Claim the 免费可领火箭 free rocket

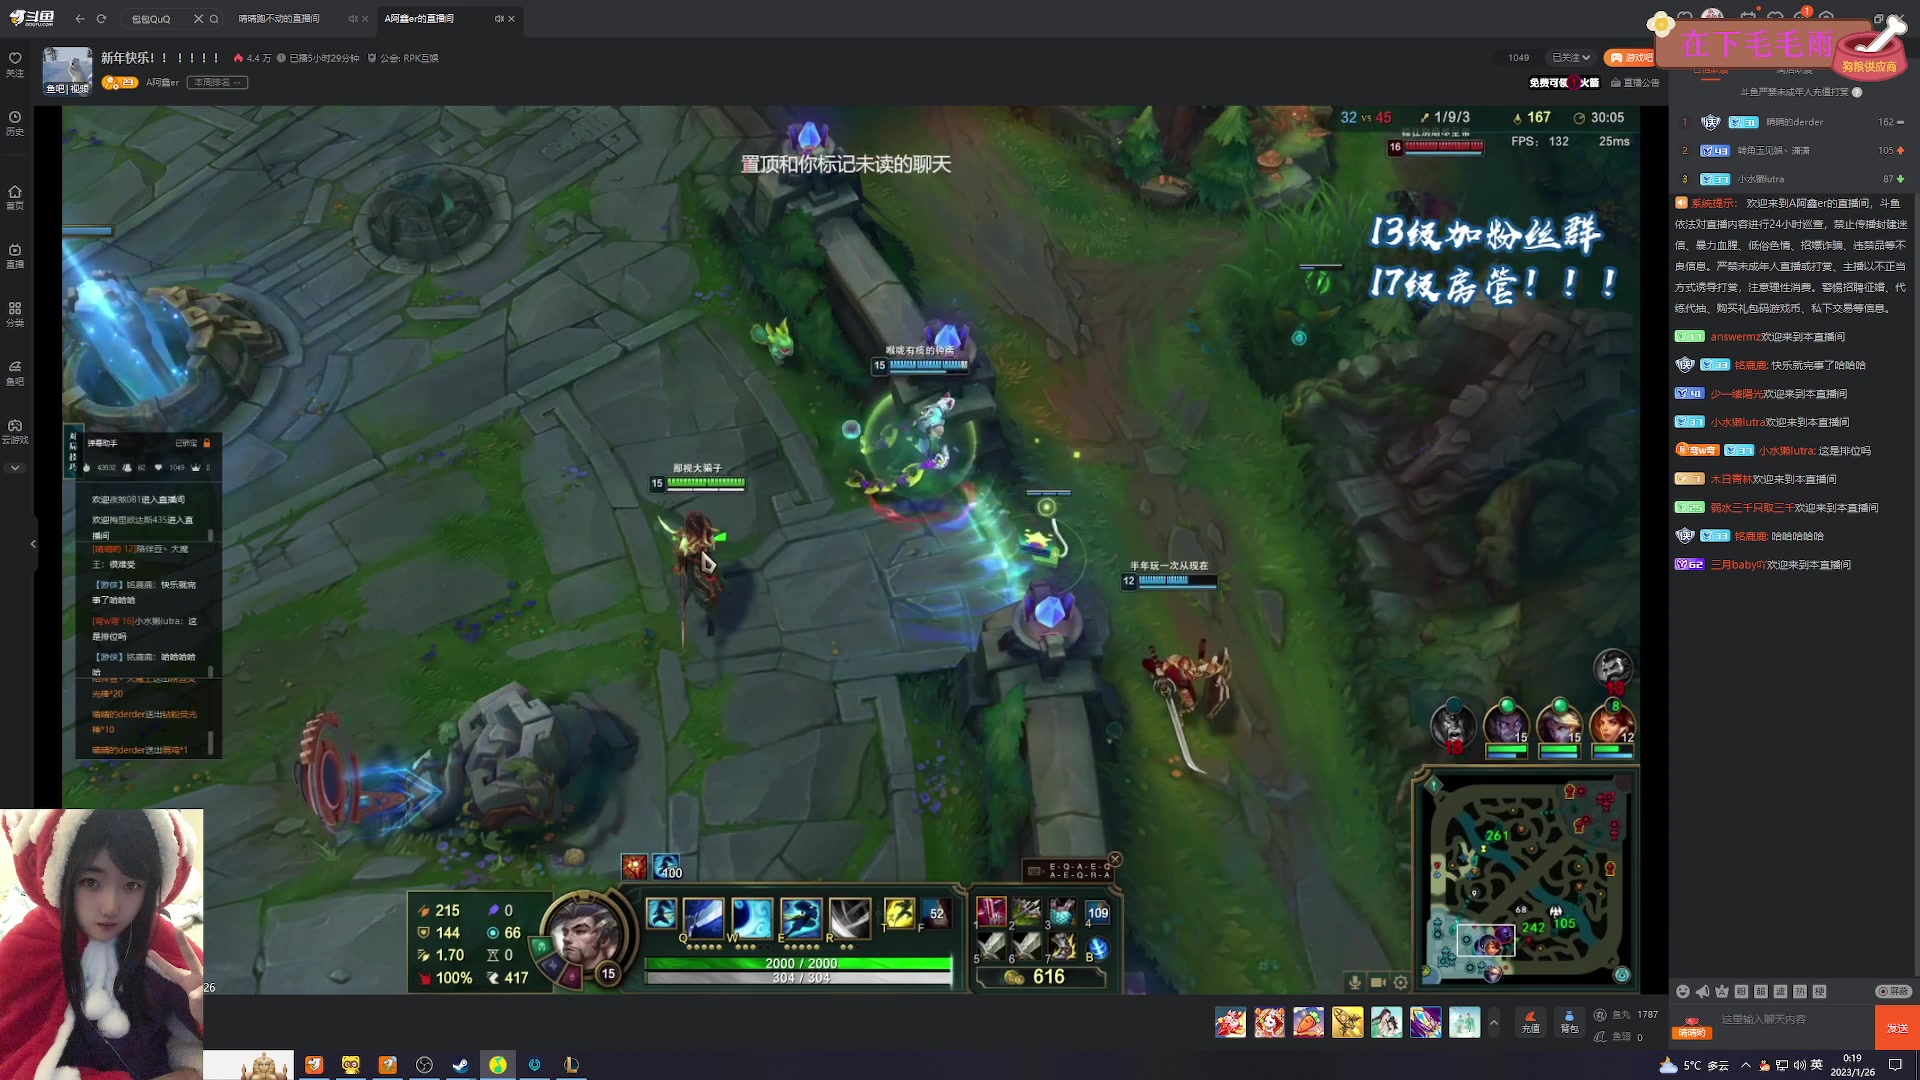(1564, 83)
